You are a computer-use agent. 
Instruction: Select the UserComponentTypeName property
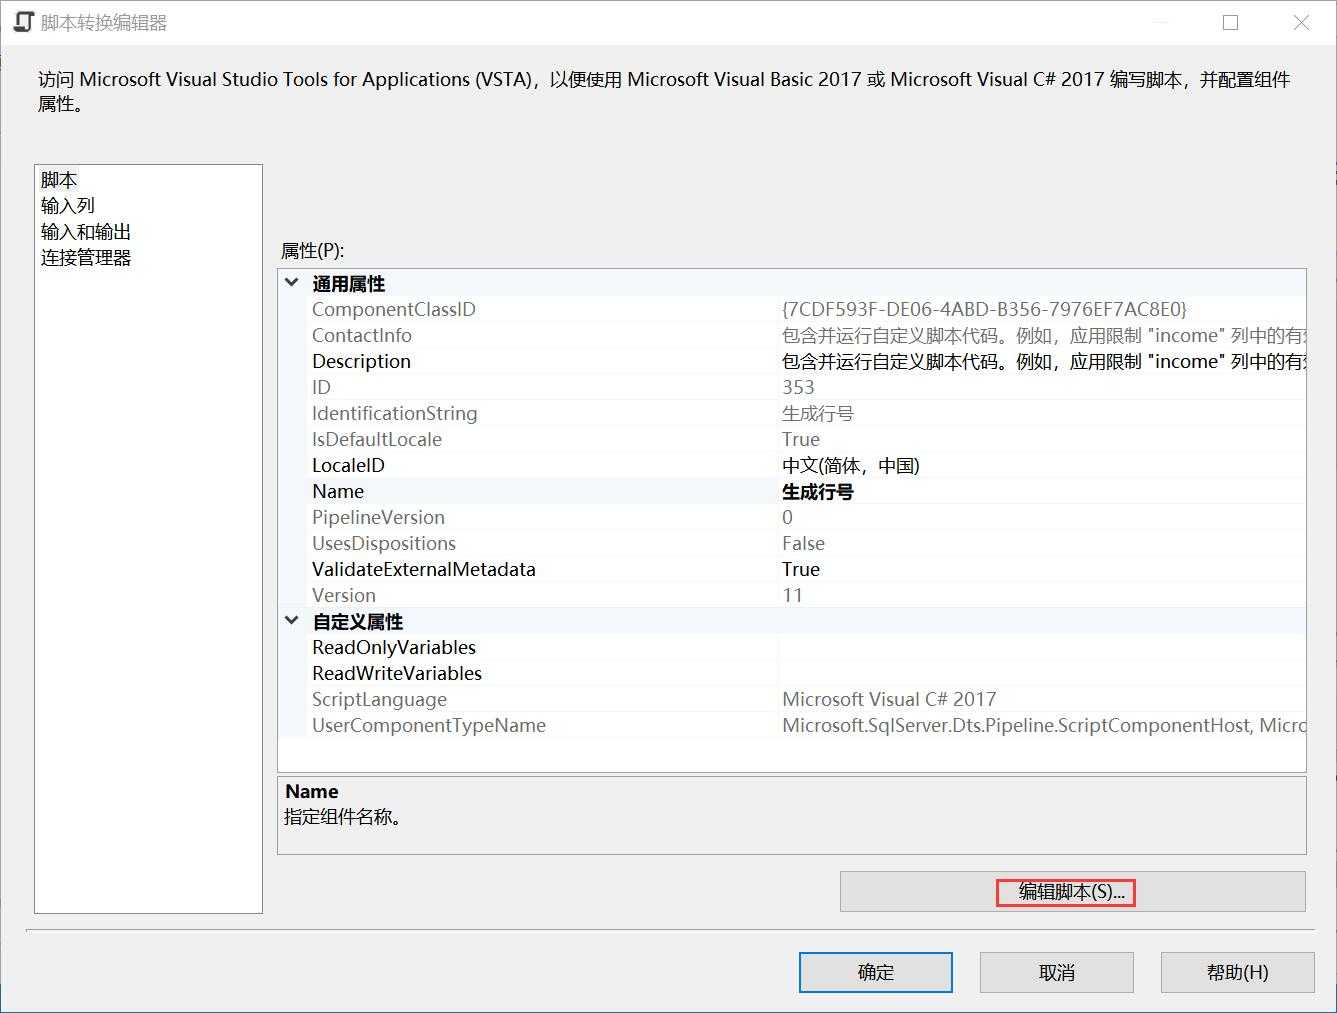click(x=429, y=725)
